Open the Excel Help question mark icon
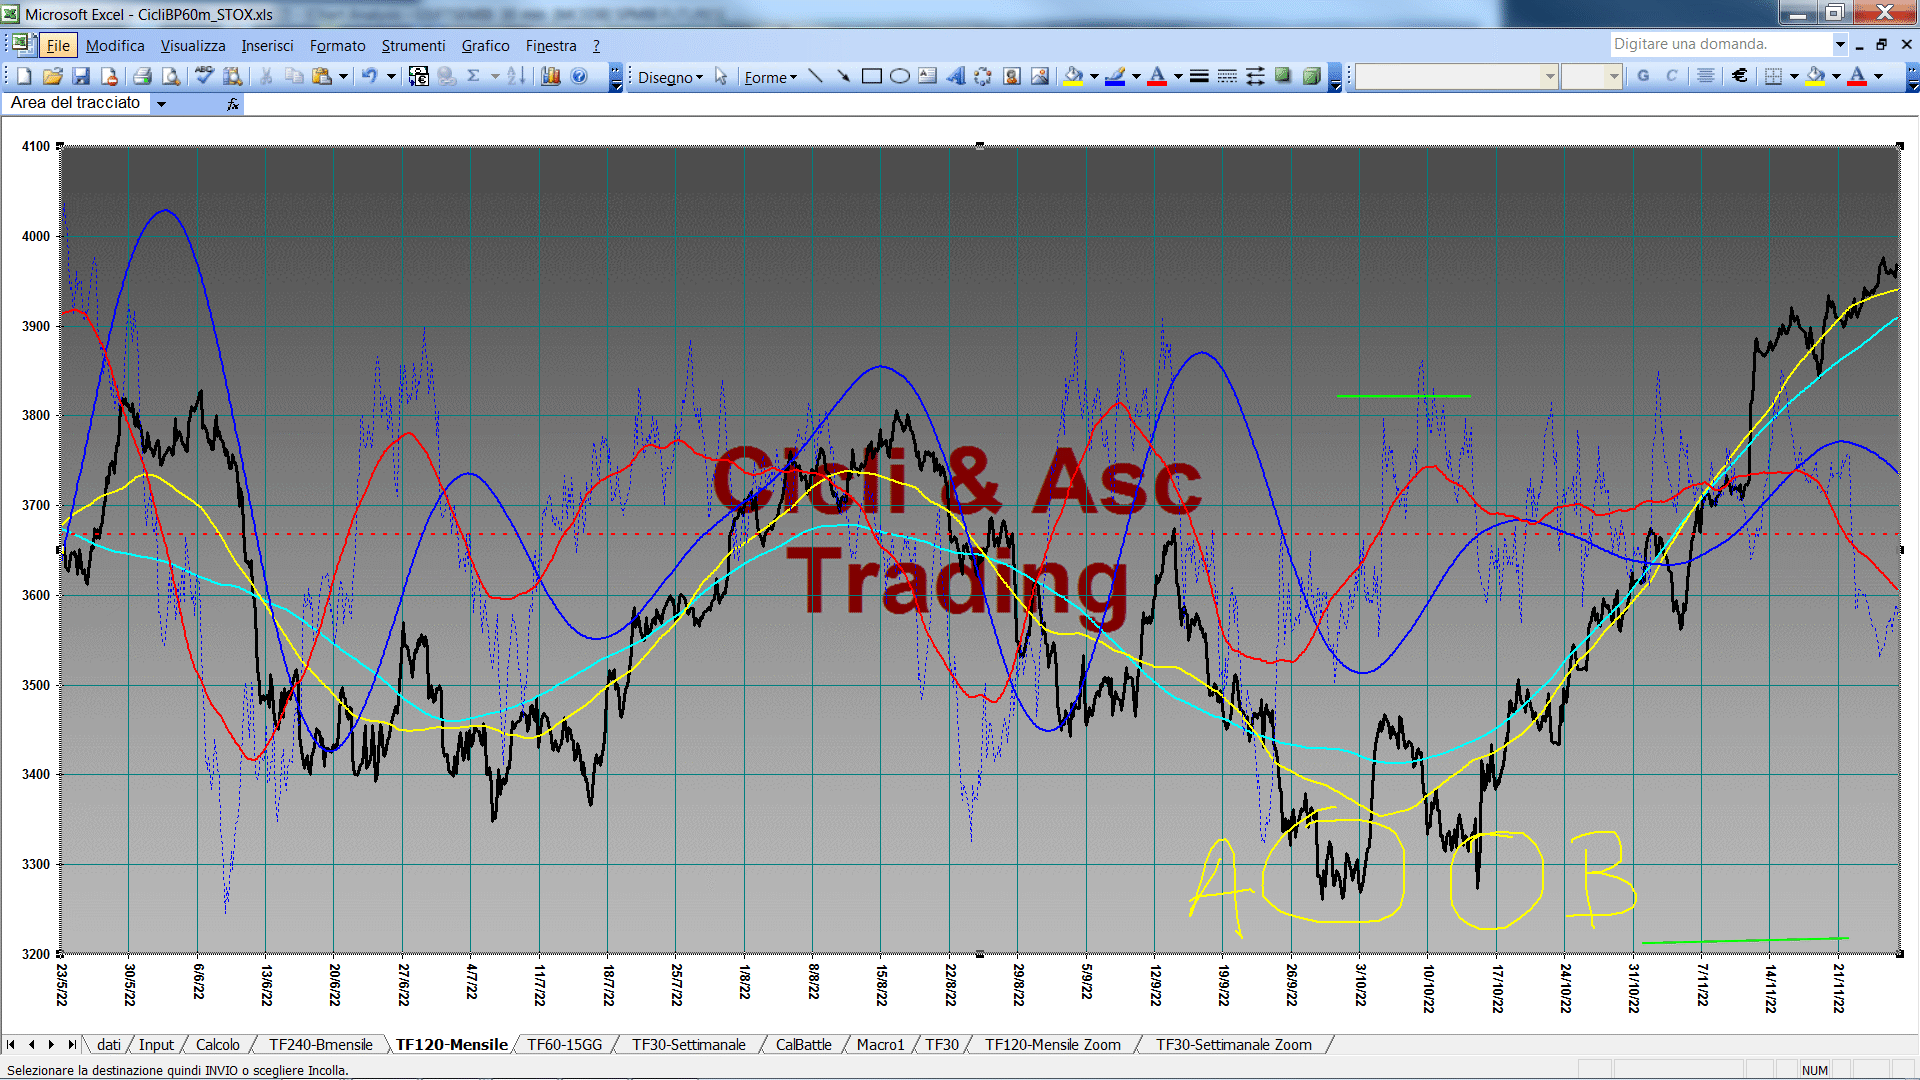The width and height of the screenshot is (1920, 1080). (579, 76)
